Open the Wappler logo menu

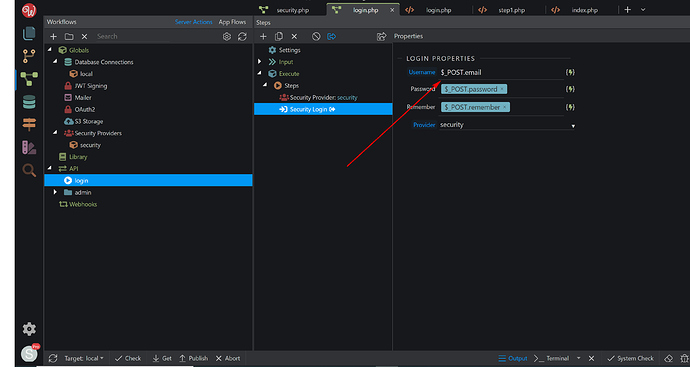click(x=29, y=10)
